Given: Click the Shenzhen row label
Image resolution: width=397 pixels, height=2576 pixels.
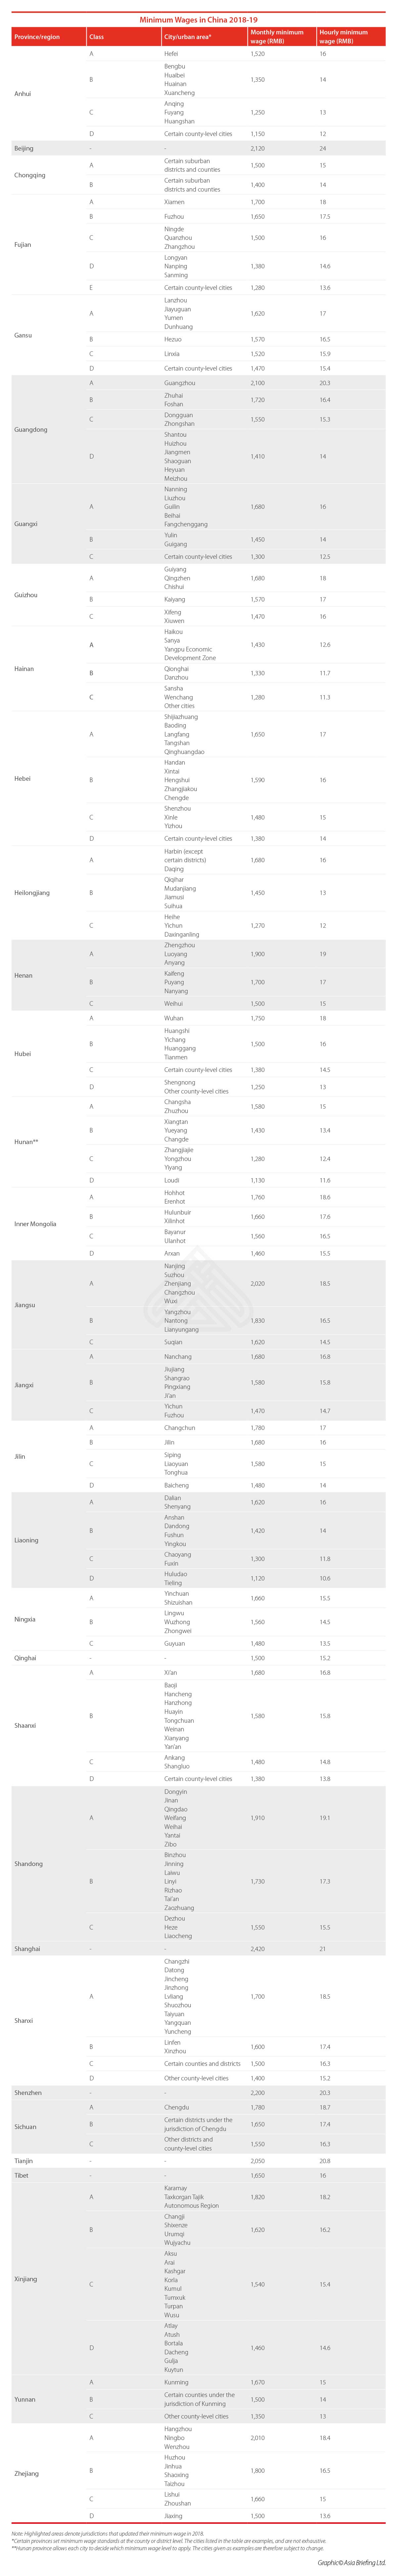Looking at the screenshot, I should tap(28, 2092).
